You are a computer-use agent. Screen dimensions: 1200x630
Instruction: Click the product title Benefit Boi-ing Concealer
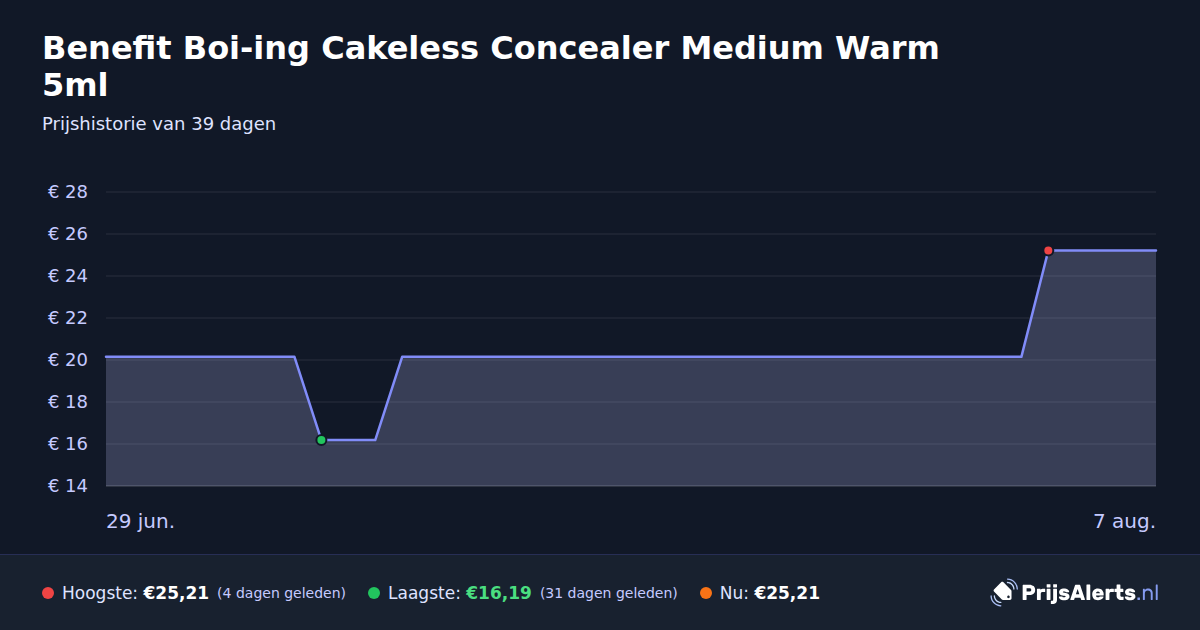point(491,67)
